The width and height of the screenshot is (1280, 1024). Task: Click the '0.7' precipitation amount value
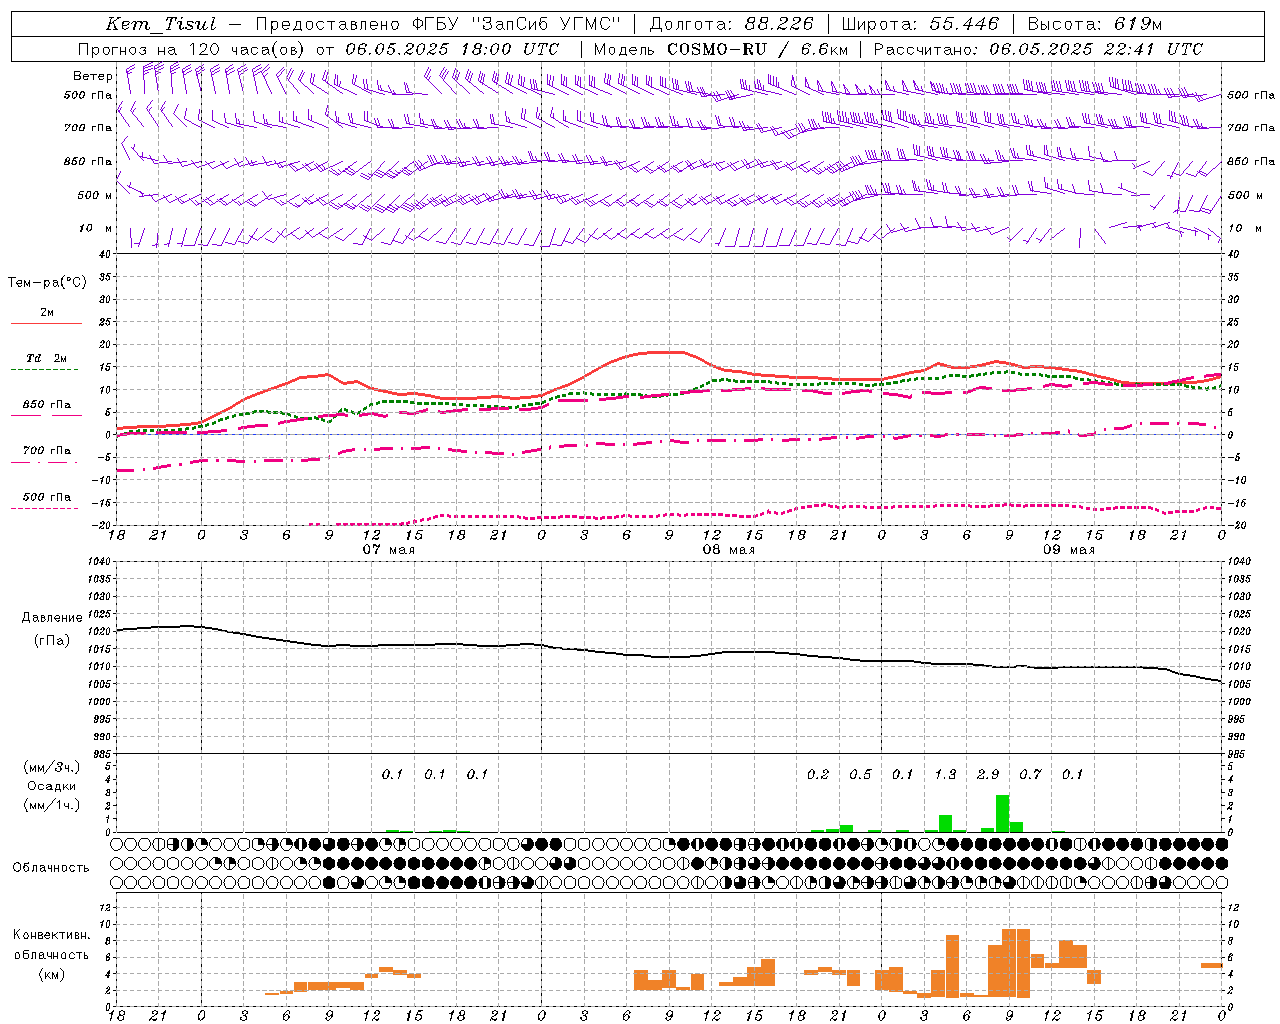pyautogui.click(x=1030, y=774)
